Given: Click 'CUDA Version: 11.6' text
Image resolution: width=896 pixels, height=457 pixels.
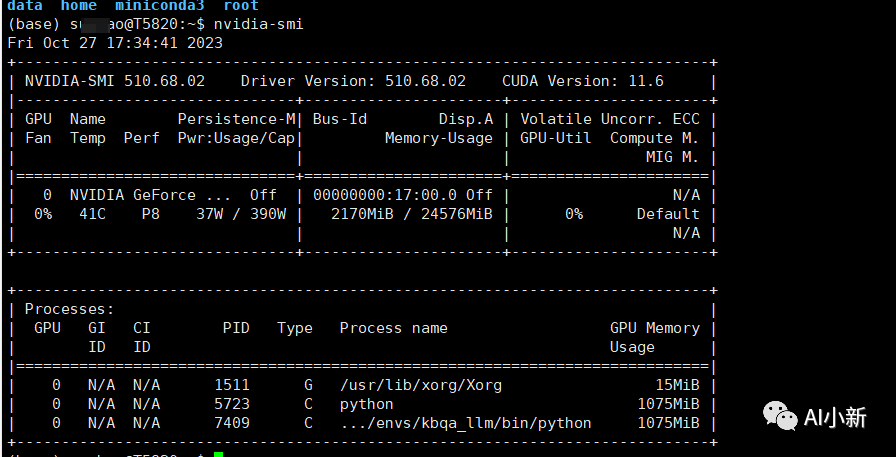Looking at the screenshot, I should (x=583, y=81).
